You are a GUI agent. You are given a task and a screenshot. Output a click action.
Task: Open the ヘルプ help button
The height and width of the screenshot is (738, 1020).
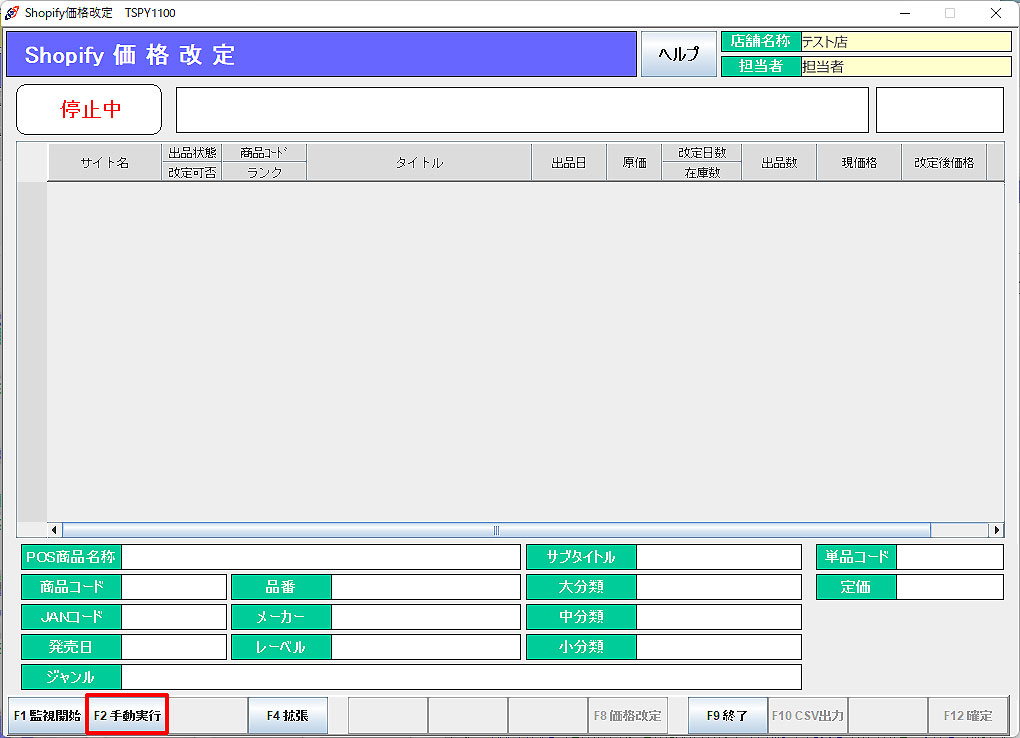pos(678,55)
